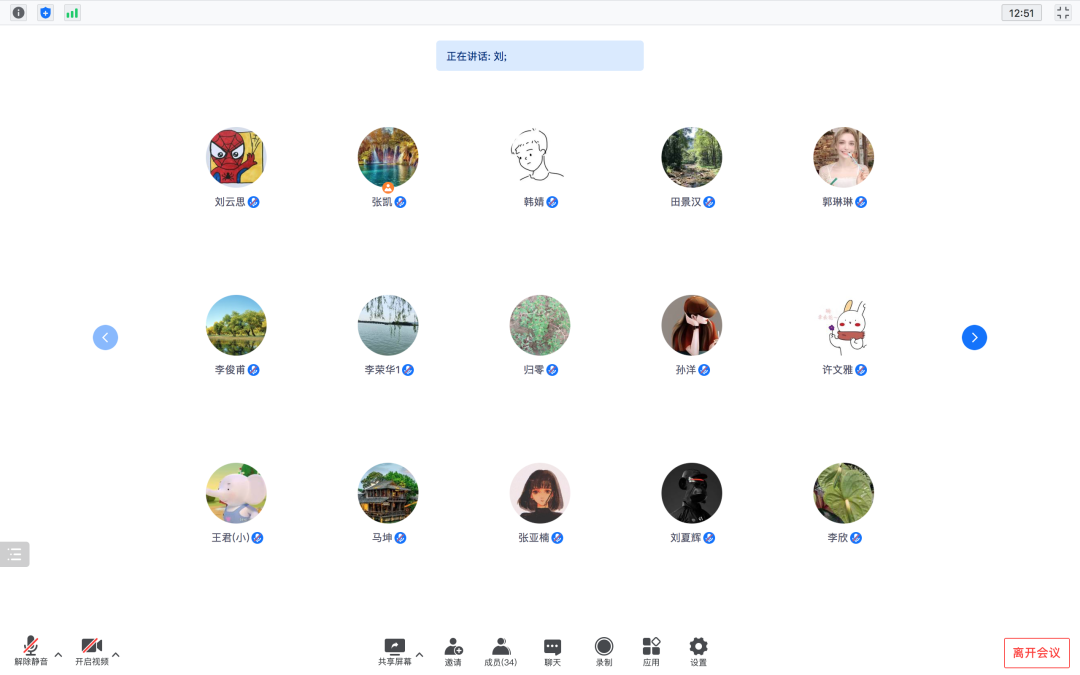Select 刘云思's Spider-Man avatar
The height and width of the screenshot is (675, 1080).
[x=236, y=157]
